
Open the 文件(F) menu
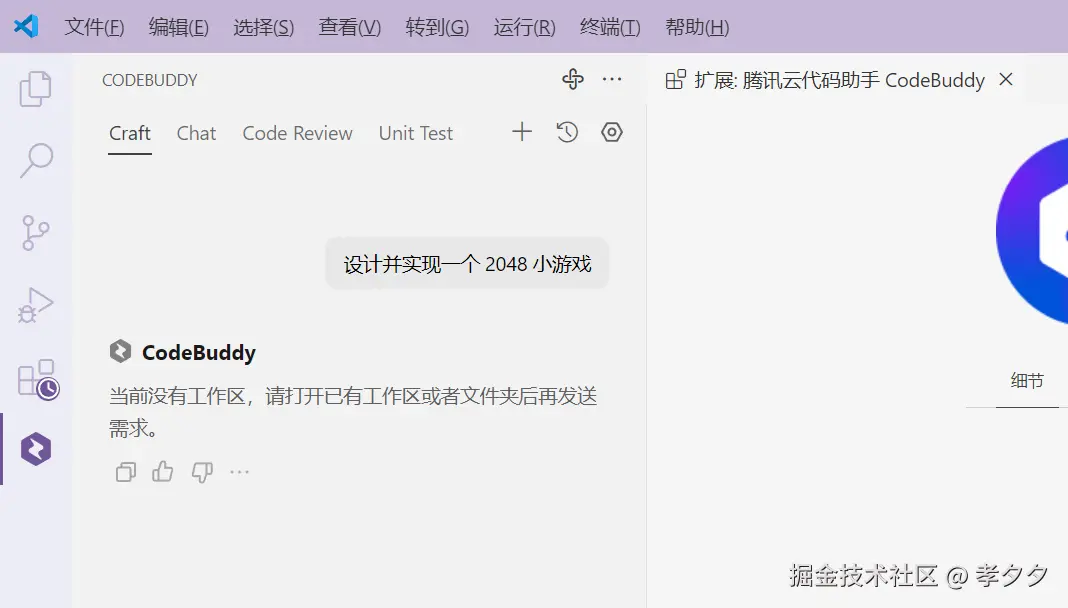[x=94, y=27]
